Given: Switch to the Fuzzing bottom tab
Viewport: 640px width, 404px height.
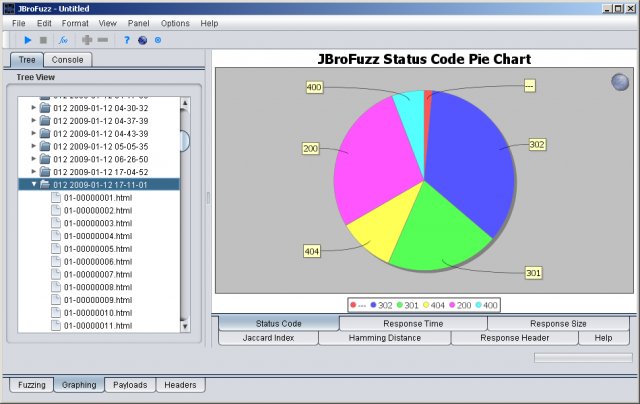Looking at the screenshot, I should [x=31, y=385].
